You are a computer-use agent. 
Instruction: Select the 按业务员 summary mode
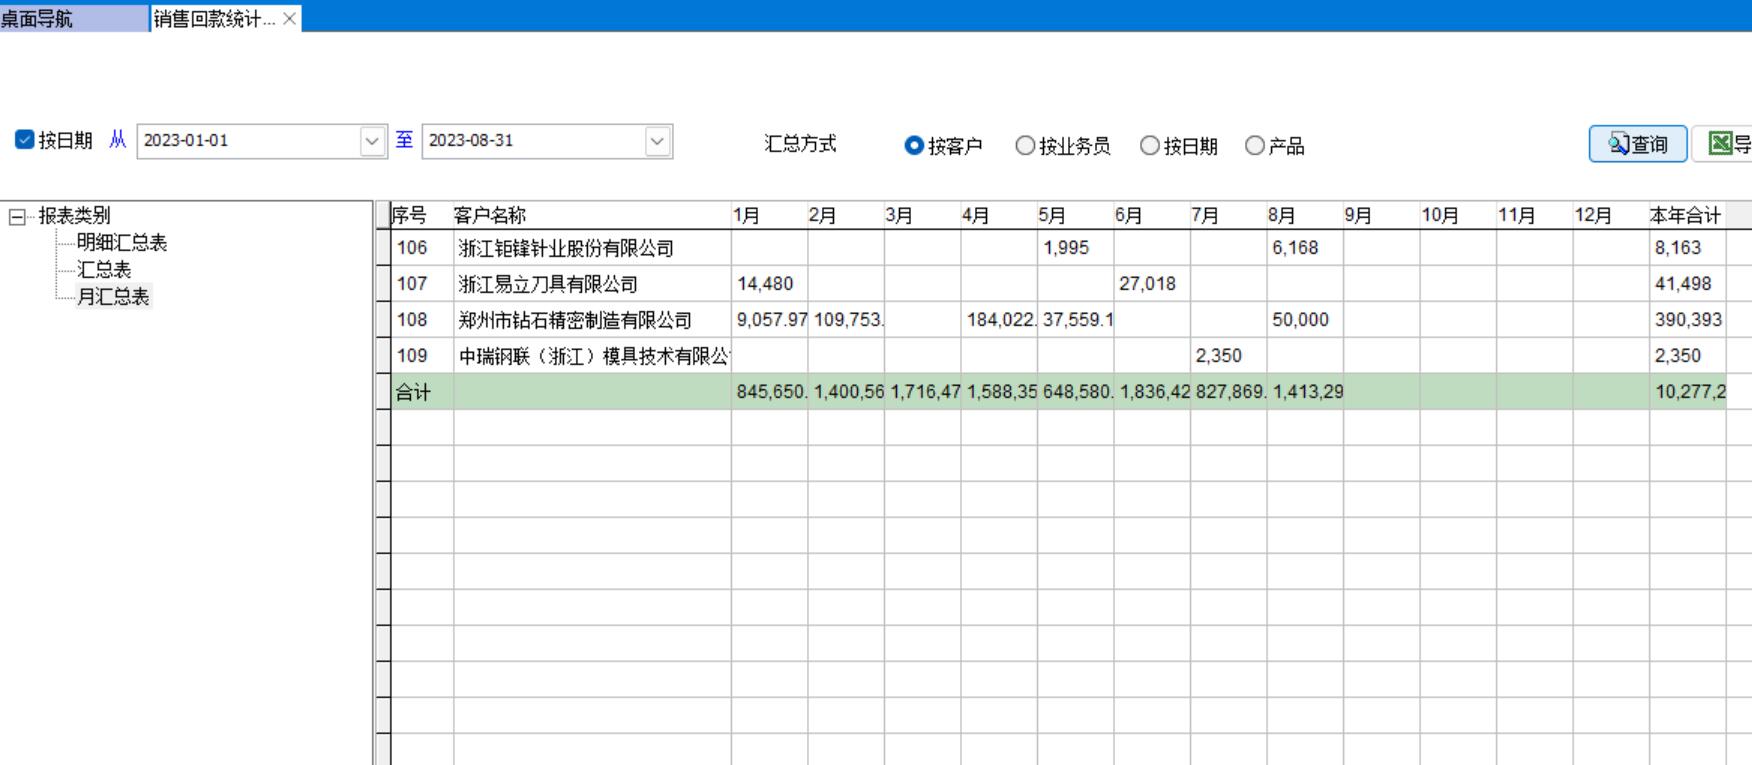[1025, 146]
